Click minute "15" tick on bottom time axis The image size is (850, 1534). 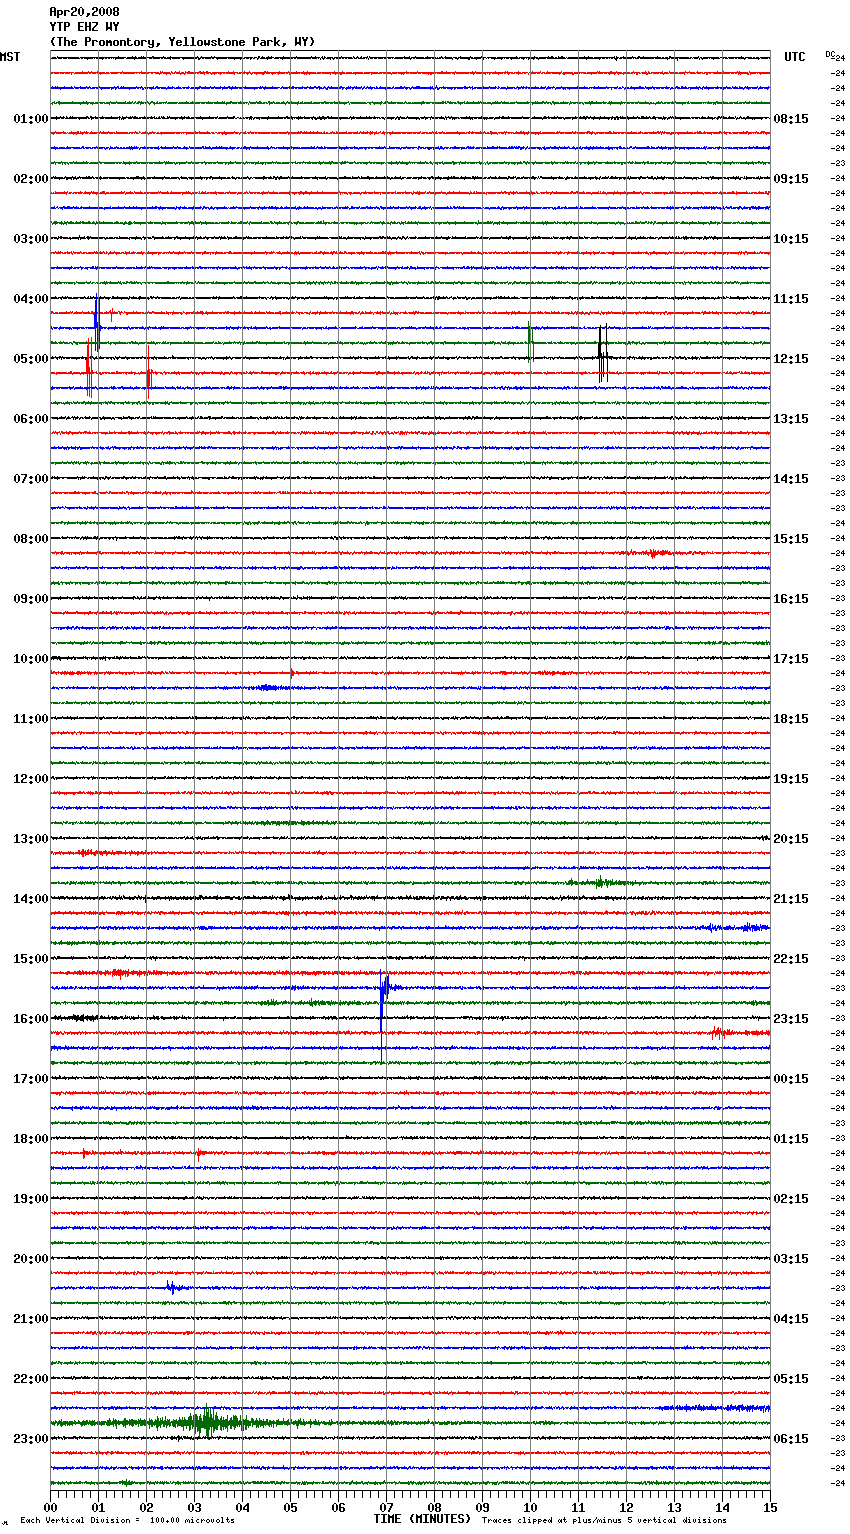[770, 1507]
